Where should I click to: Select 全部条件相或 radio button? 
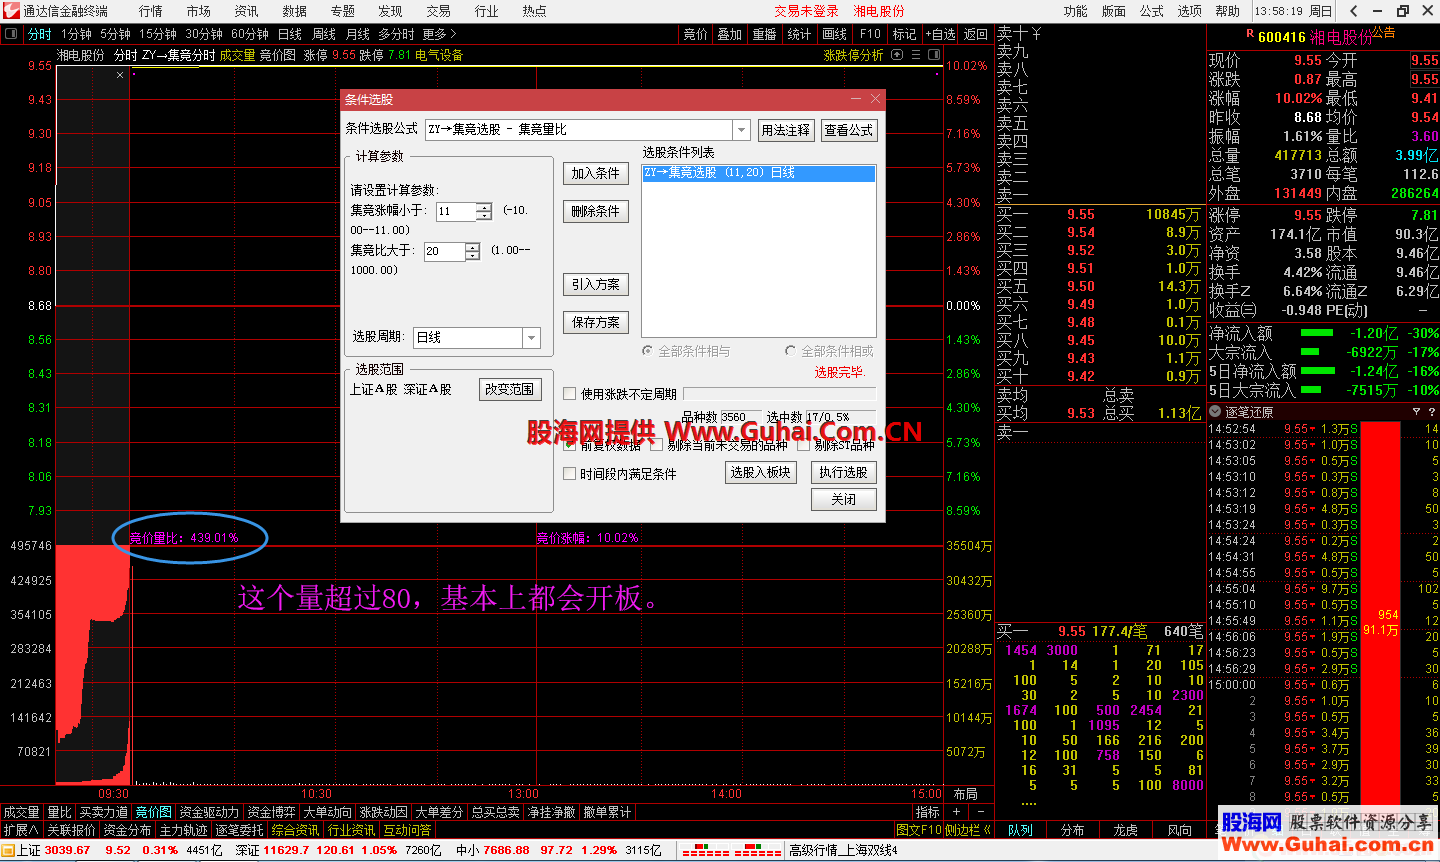(x=791, y=351)
